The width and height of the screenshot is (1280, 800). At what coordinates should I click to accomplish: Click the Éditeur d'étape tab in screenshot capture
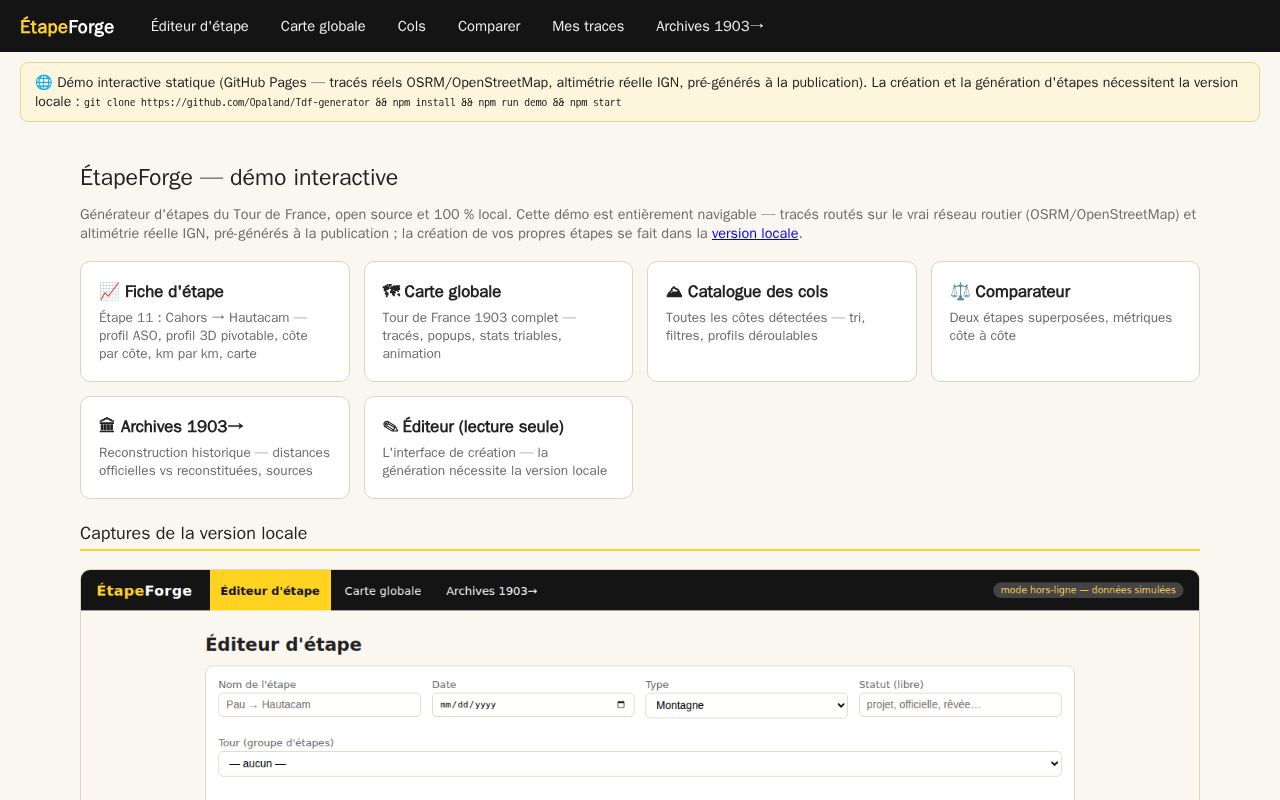tap(270, 591)
